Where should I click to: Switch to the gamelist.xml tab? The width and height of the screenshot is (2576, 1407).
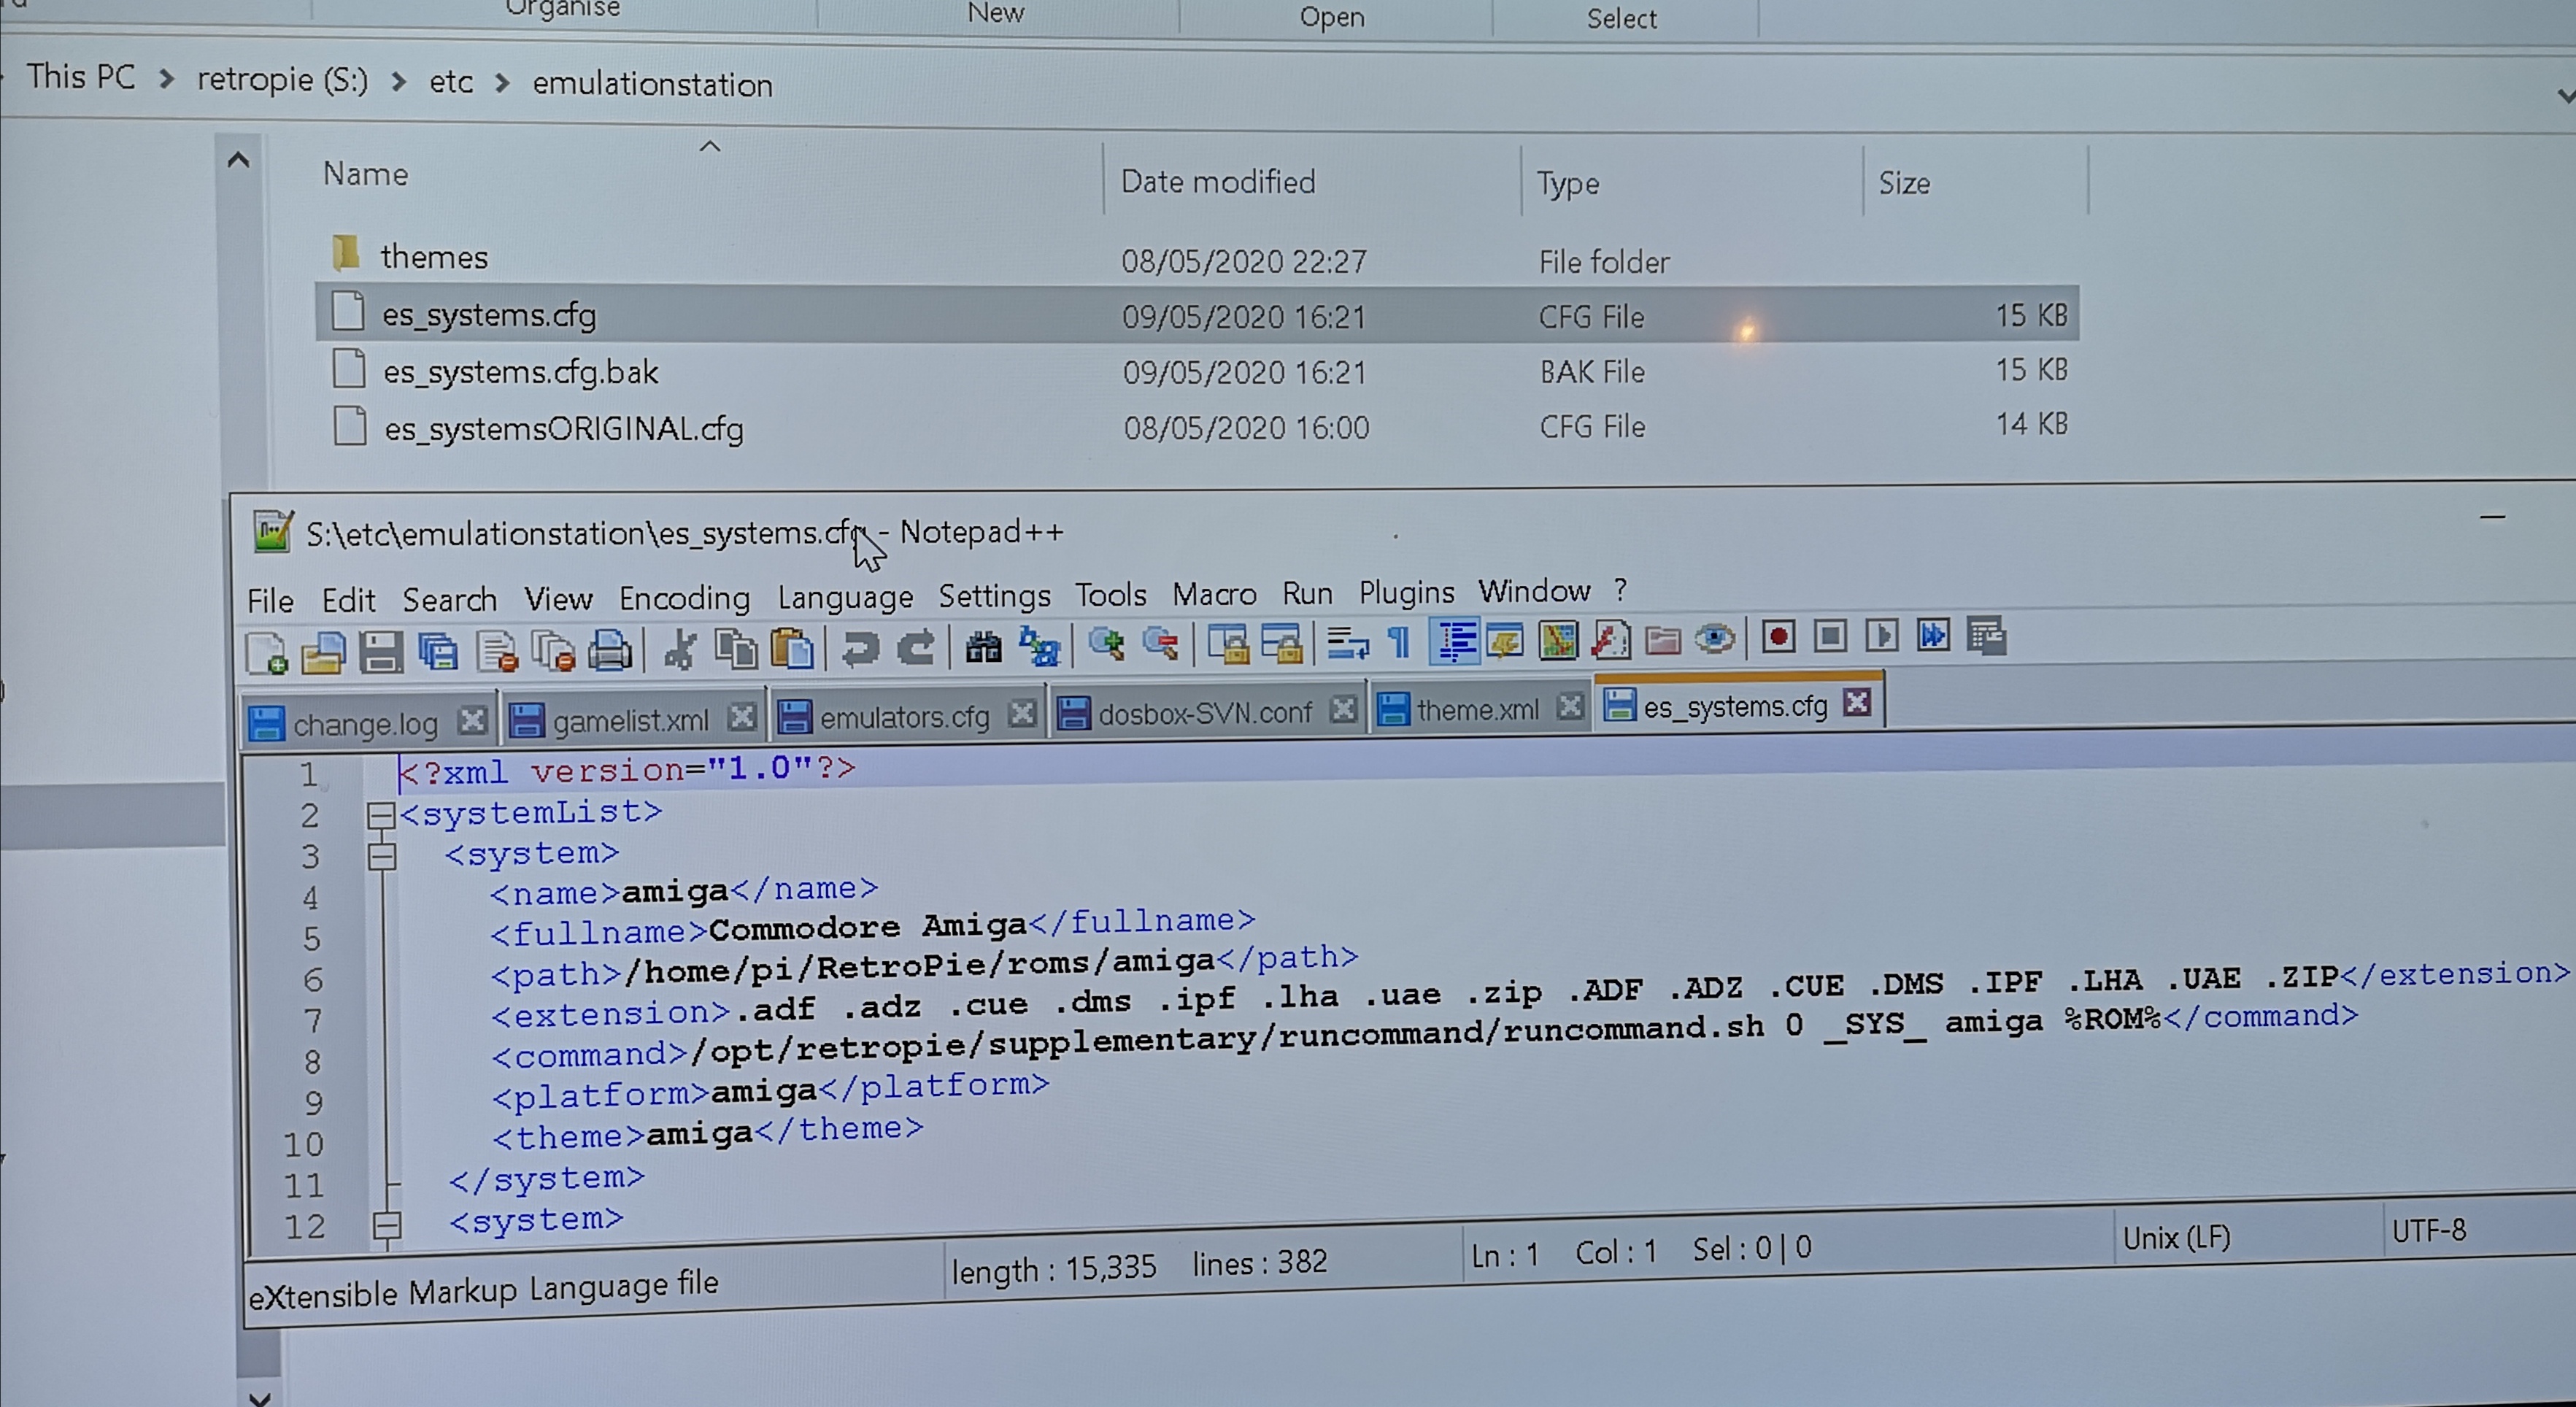click(x=630, y=720)
